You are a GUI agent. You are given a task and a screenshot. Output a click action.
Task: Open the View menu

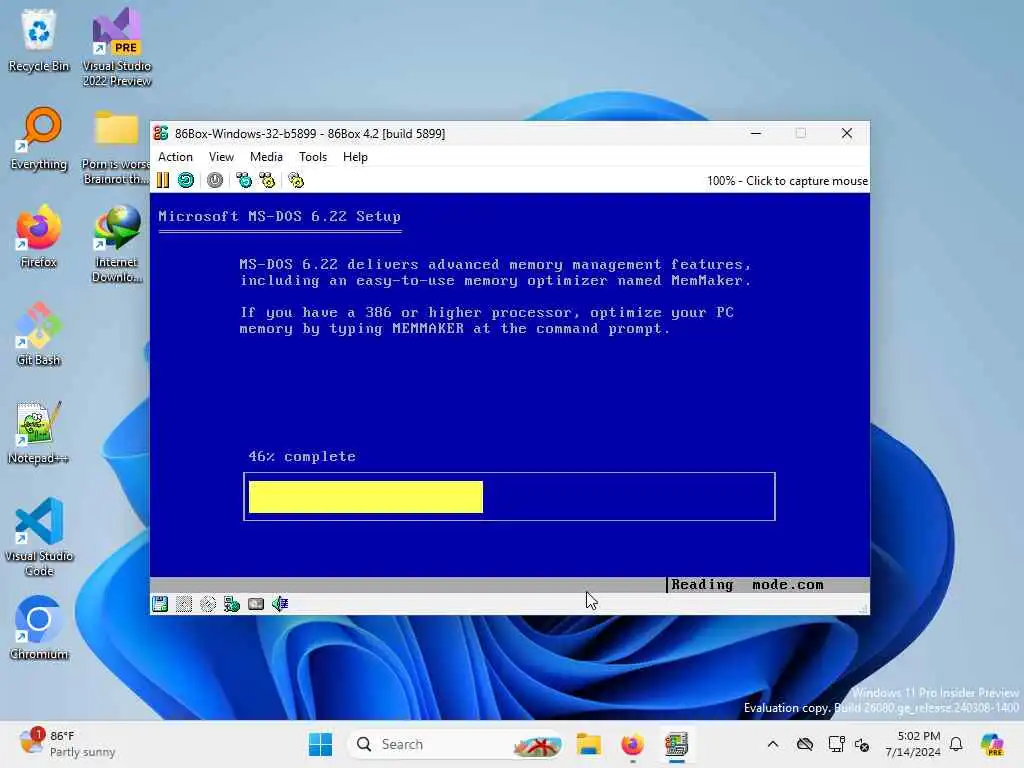coord(221,157)
